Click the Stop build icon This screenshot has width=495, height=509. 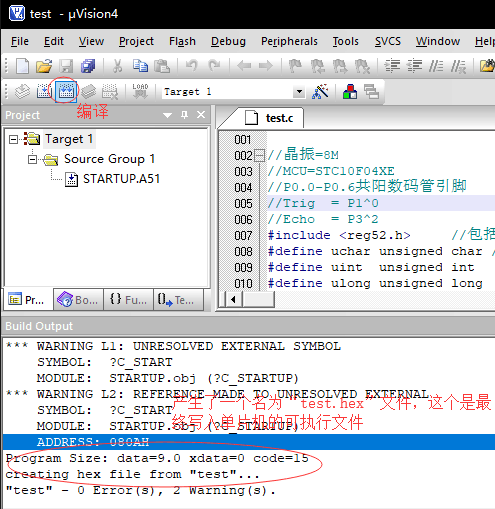click(110, 91)
